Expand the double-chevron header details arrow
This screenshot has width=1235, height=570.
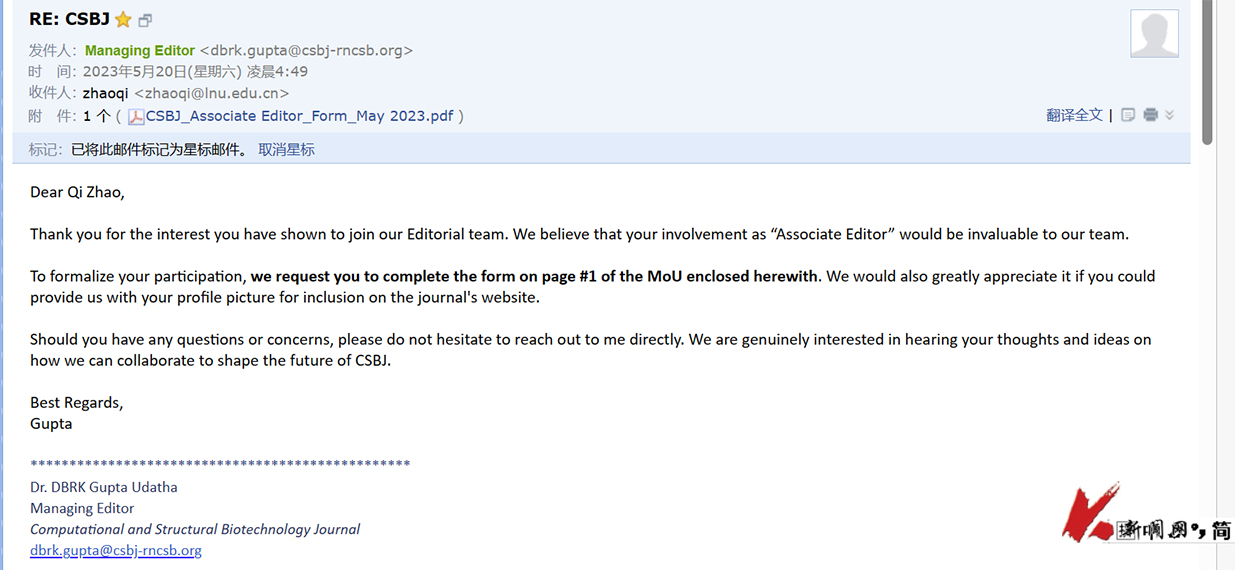pyautogui.click(x=1170, y=115)
